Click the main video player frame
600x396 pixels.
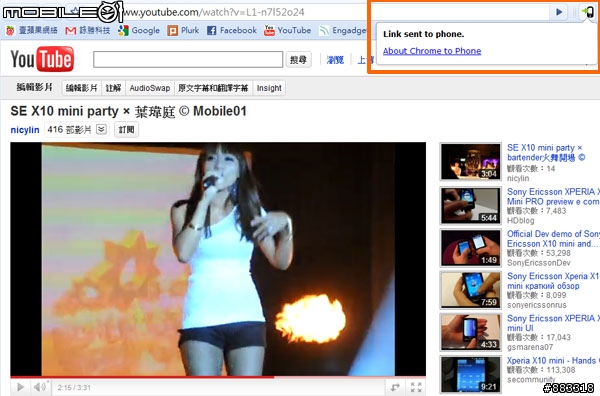[218, 259]
